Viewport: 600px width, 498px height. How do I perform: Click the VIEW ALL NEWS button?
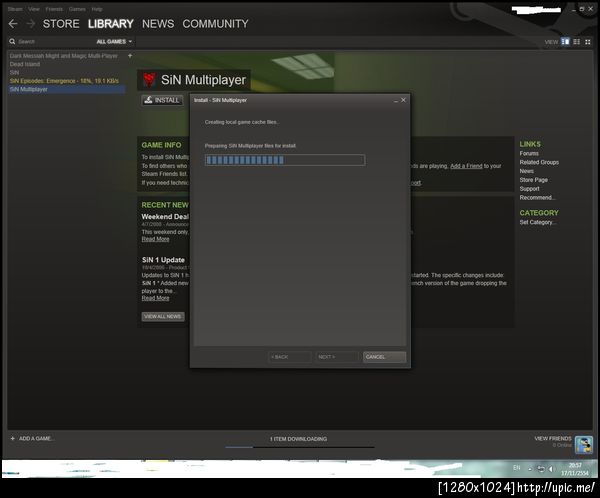pyautogui.click(x=163, y=317)
